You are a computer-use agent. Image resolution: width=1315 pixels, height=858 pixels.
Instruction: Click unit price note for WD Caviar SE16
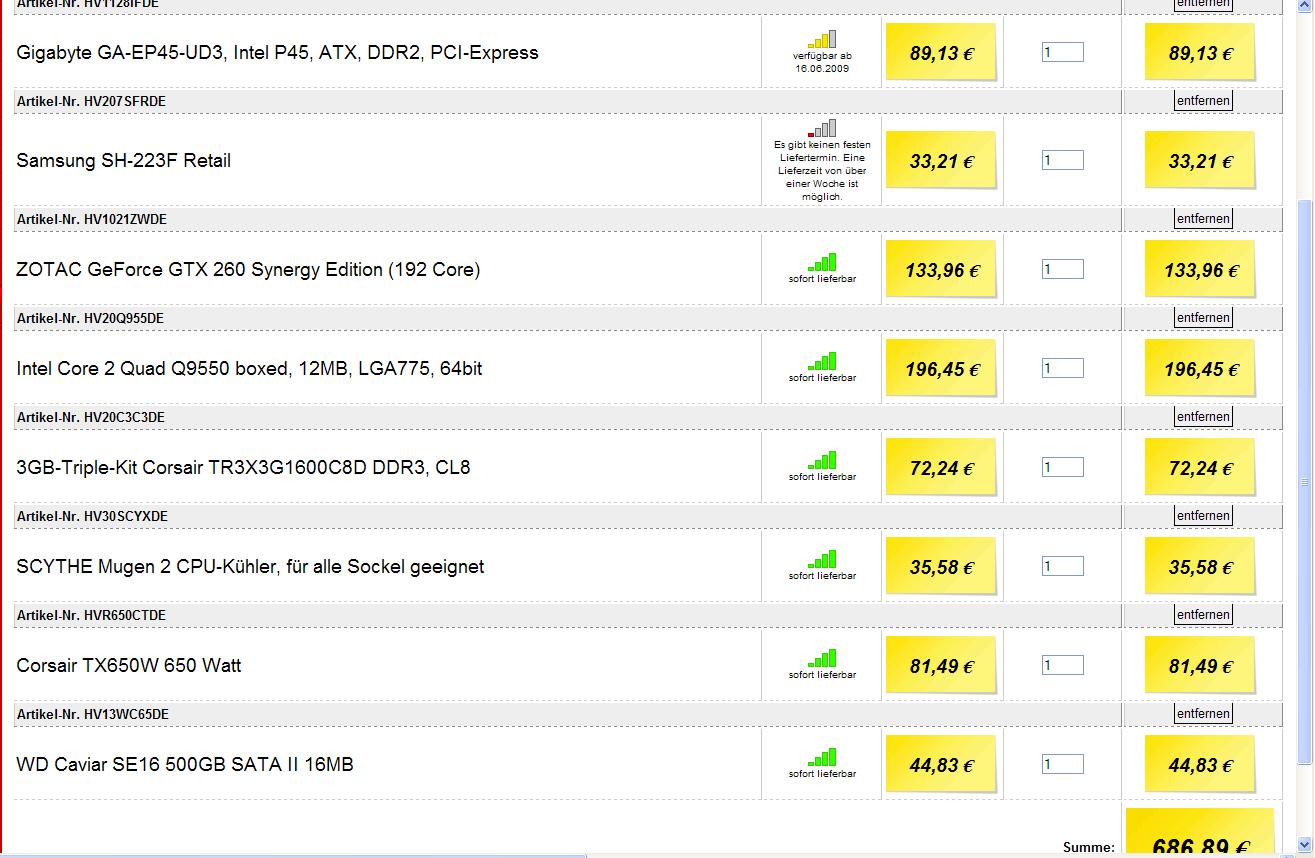point(941,765)
